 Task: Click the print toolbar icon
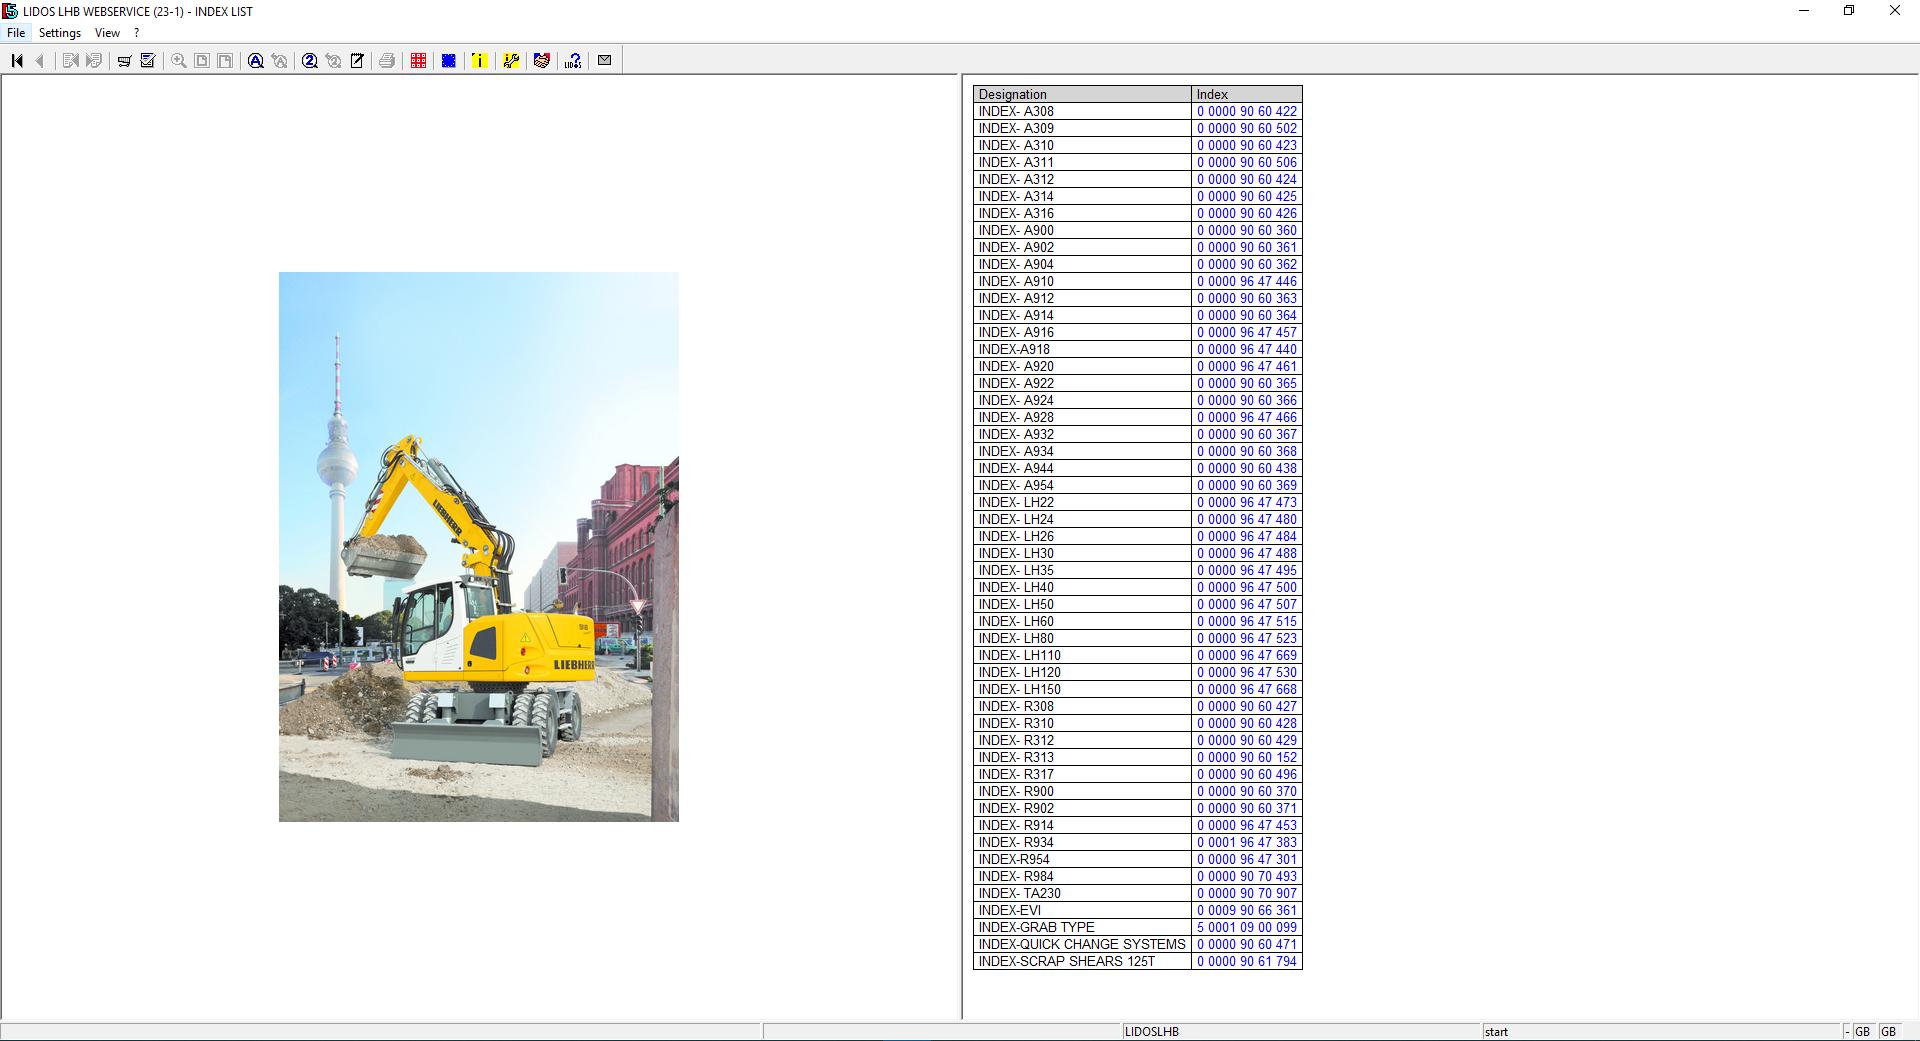[387, 60]
